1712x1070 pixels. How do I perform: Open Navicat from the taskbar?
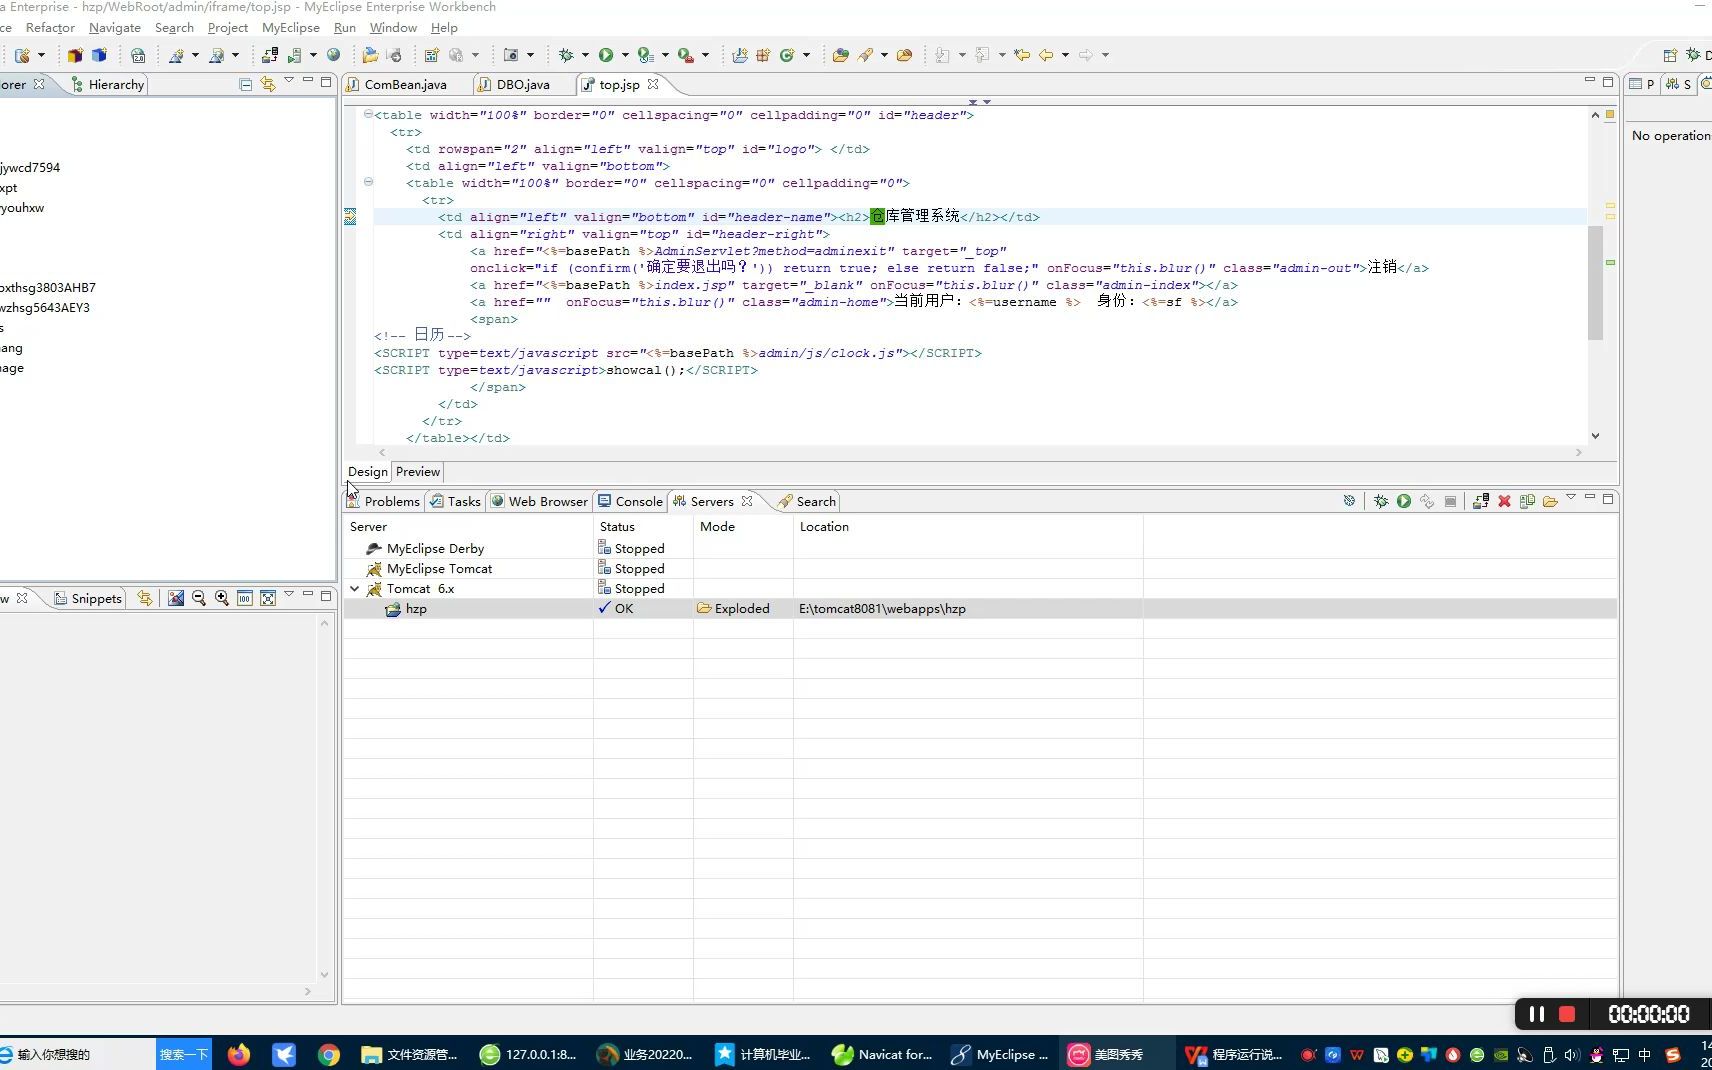click(883, 1054)
